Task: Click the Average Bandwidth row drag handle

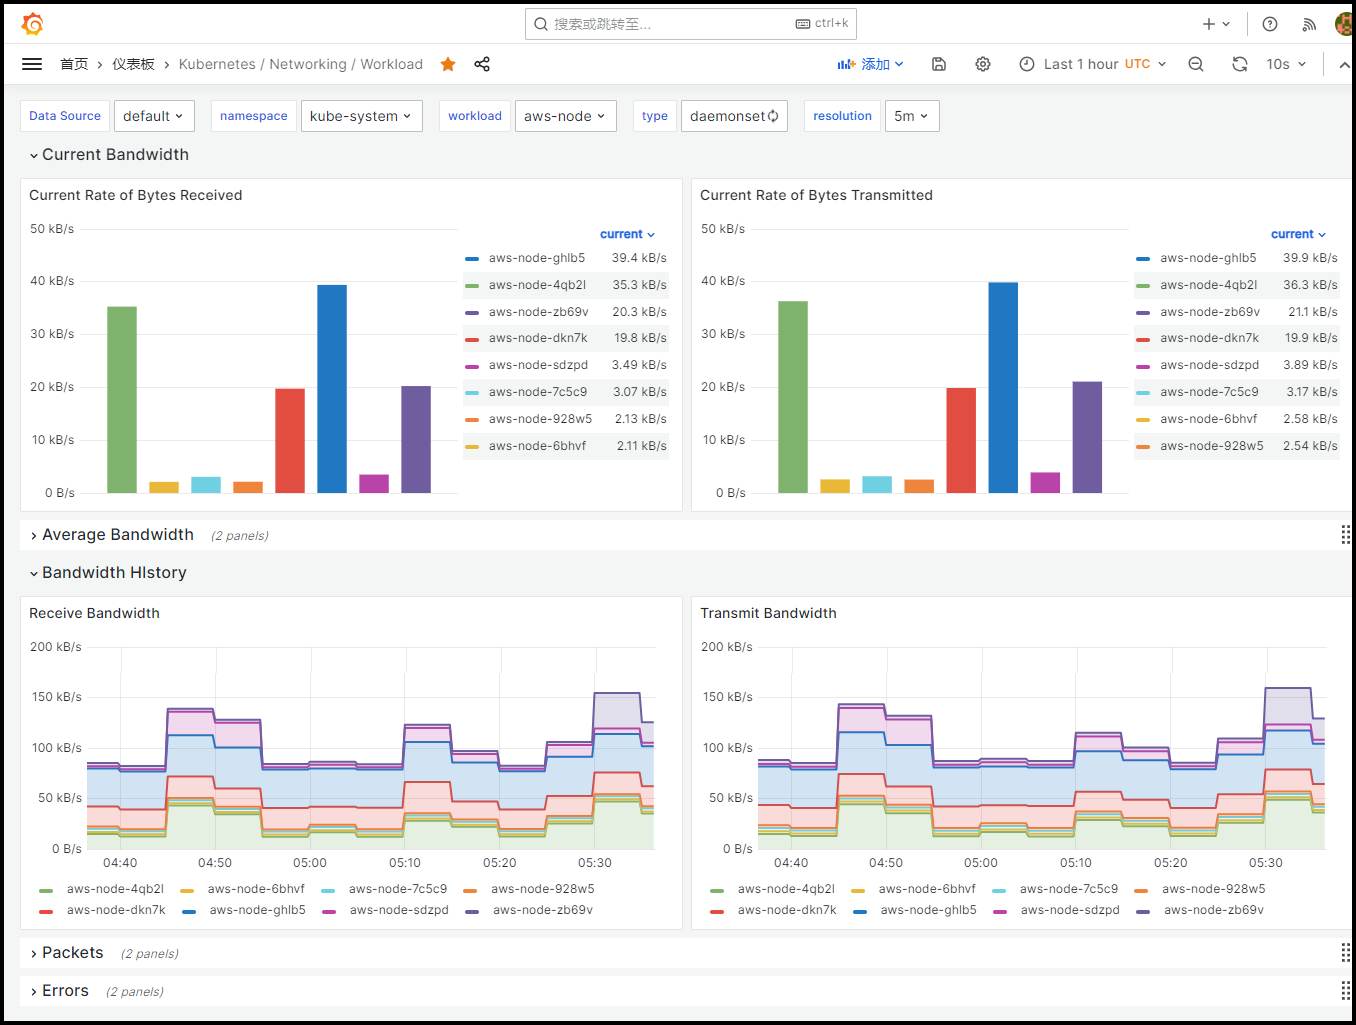Action: pos(1345,535)
